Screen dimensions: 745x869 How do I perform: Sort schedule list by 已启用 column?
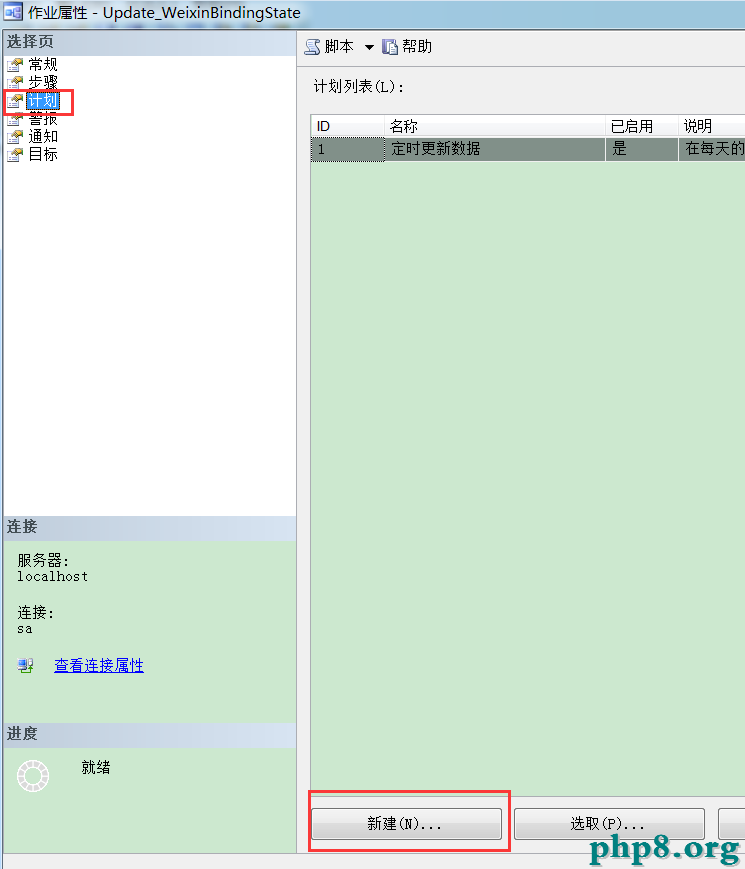642,126
